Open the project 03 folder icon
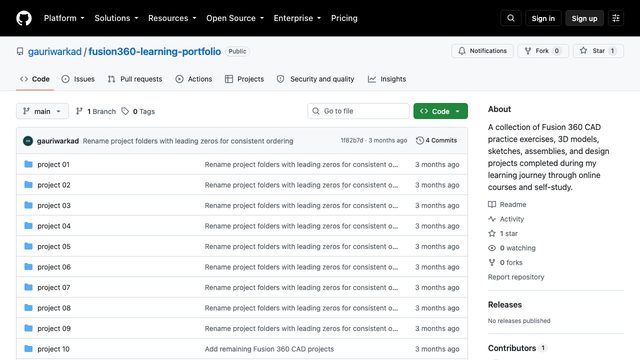The image size is (640, 360). coord(28,205)
